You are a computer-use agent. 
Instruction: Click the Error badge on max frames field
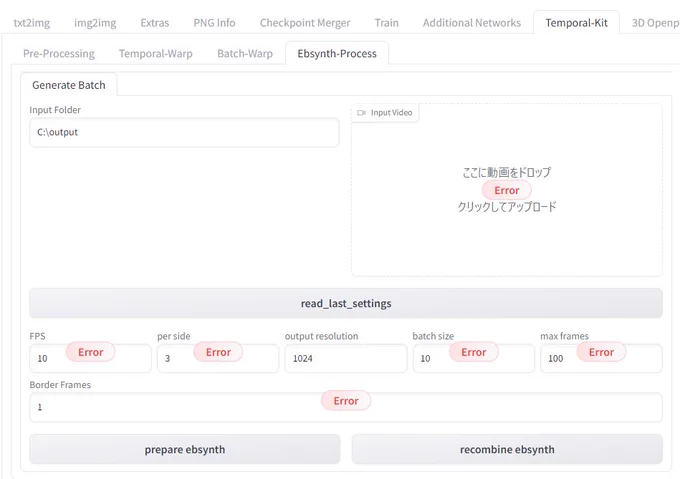(601, 352)
